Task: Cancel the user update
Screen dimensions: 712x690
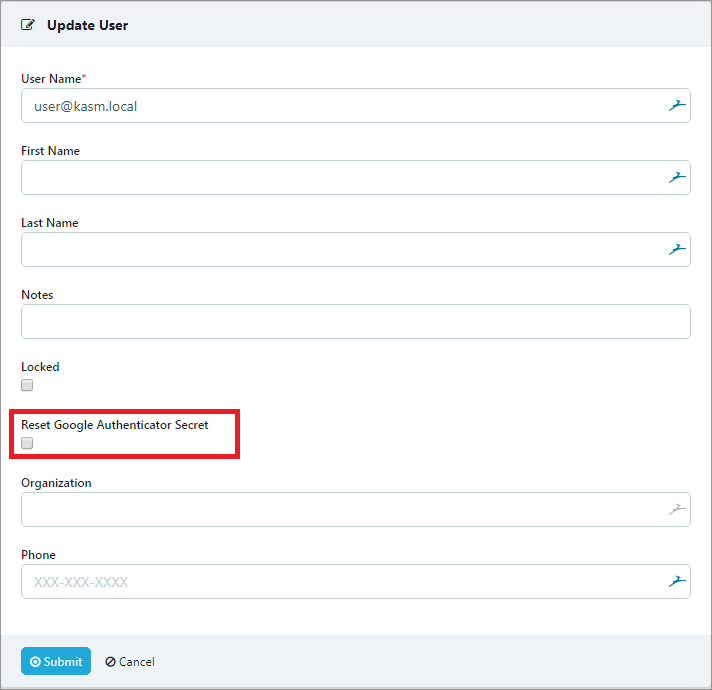Action: (x=130, y=662)
